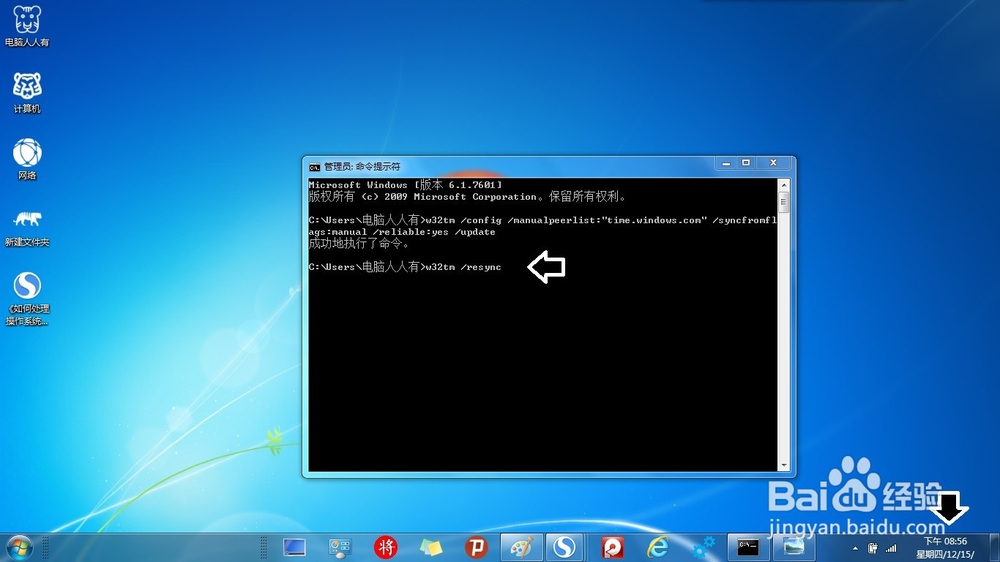Switch to the Paint palette taskbar app
The image size is (1000, 562).
point(521,547)
